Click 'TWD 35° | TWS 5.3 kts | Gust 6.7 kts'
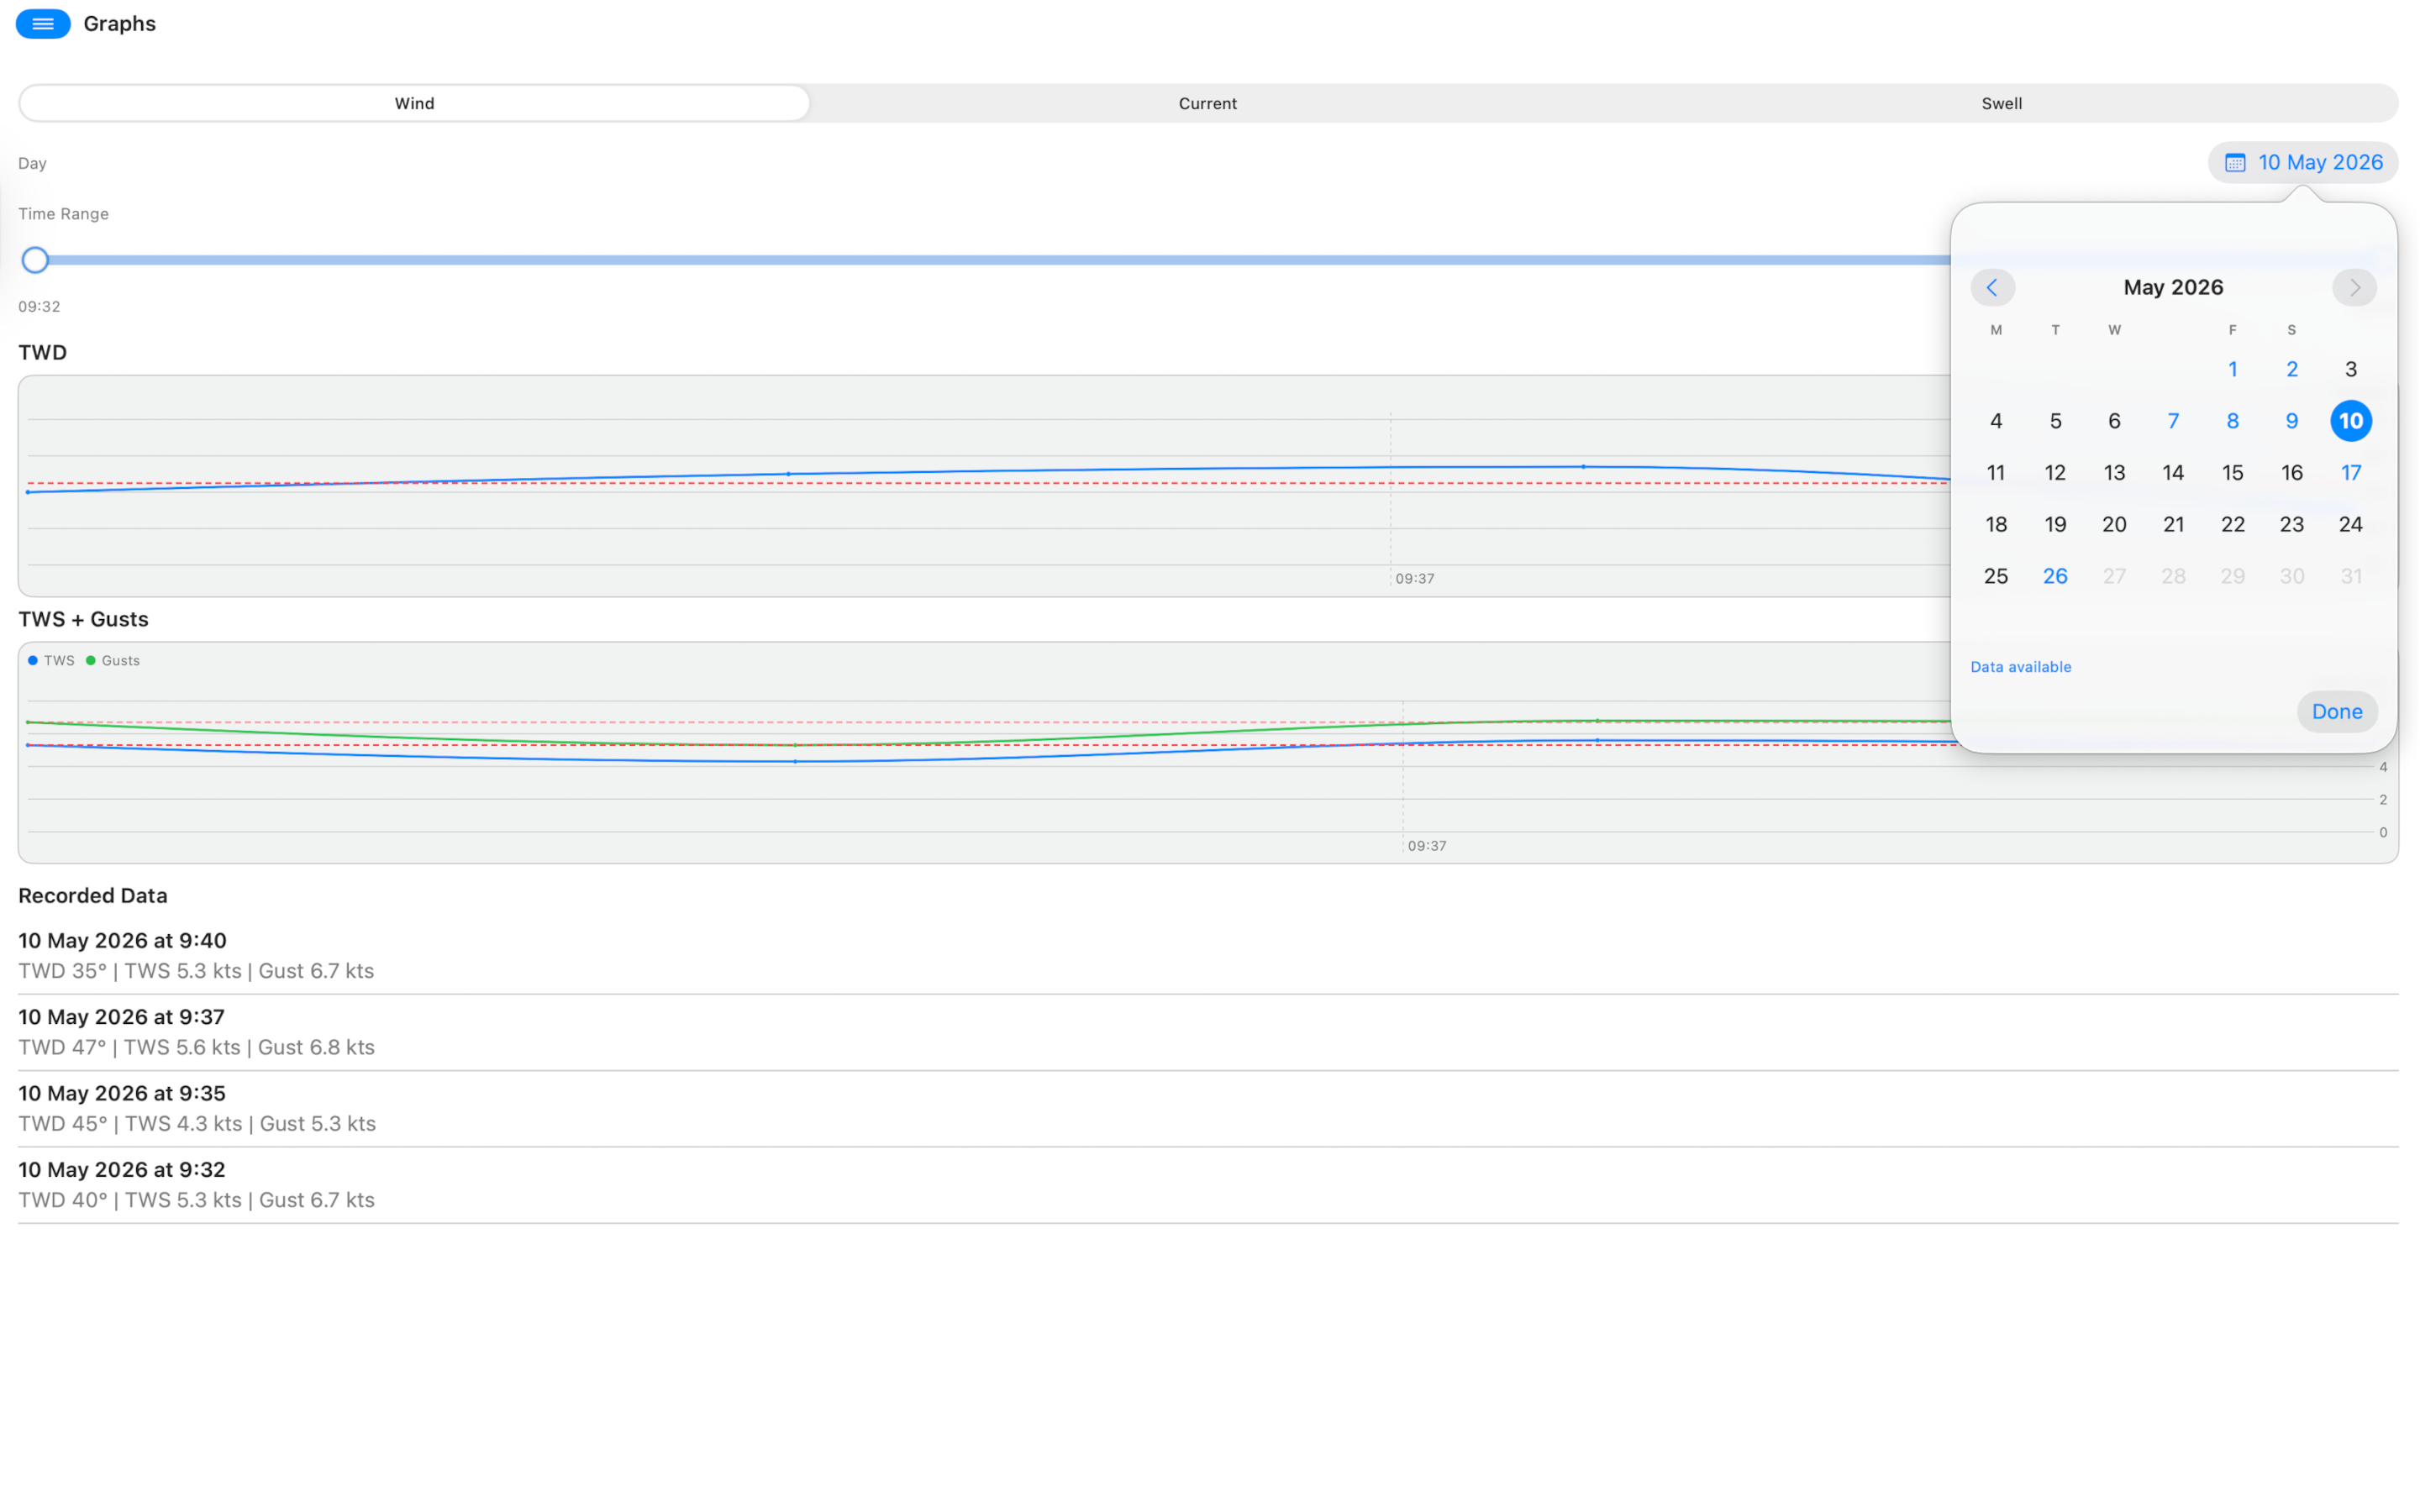Viewport: 2420px width, 1512px height. click(196, 971)
